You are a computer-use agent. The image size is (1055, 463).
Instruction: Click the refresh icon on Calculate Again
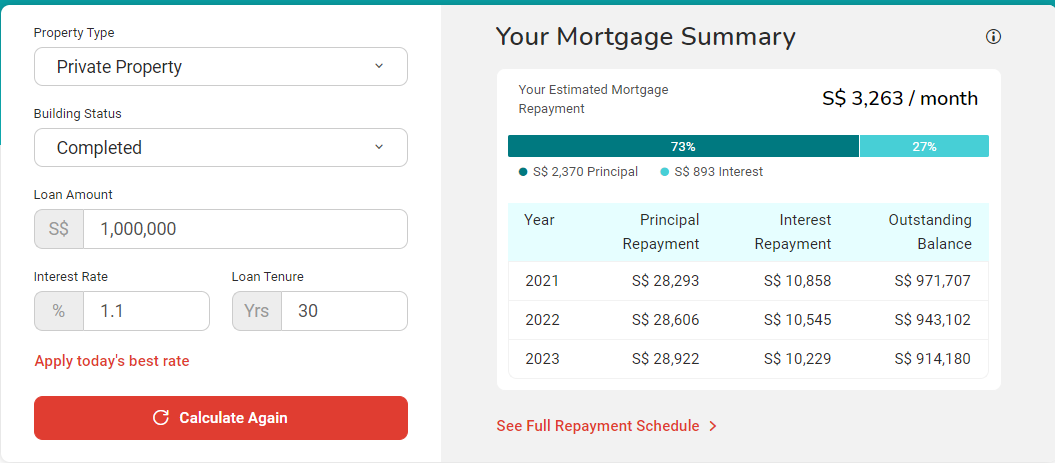(160, 418)
